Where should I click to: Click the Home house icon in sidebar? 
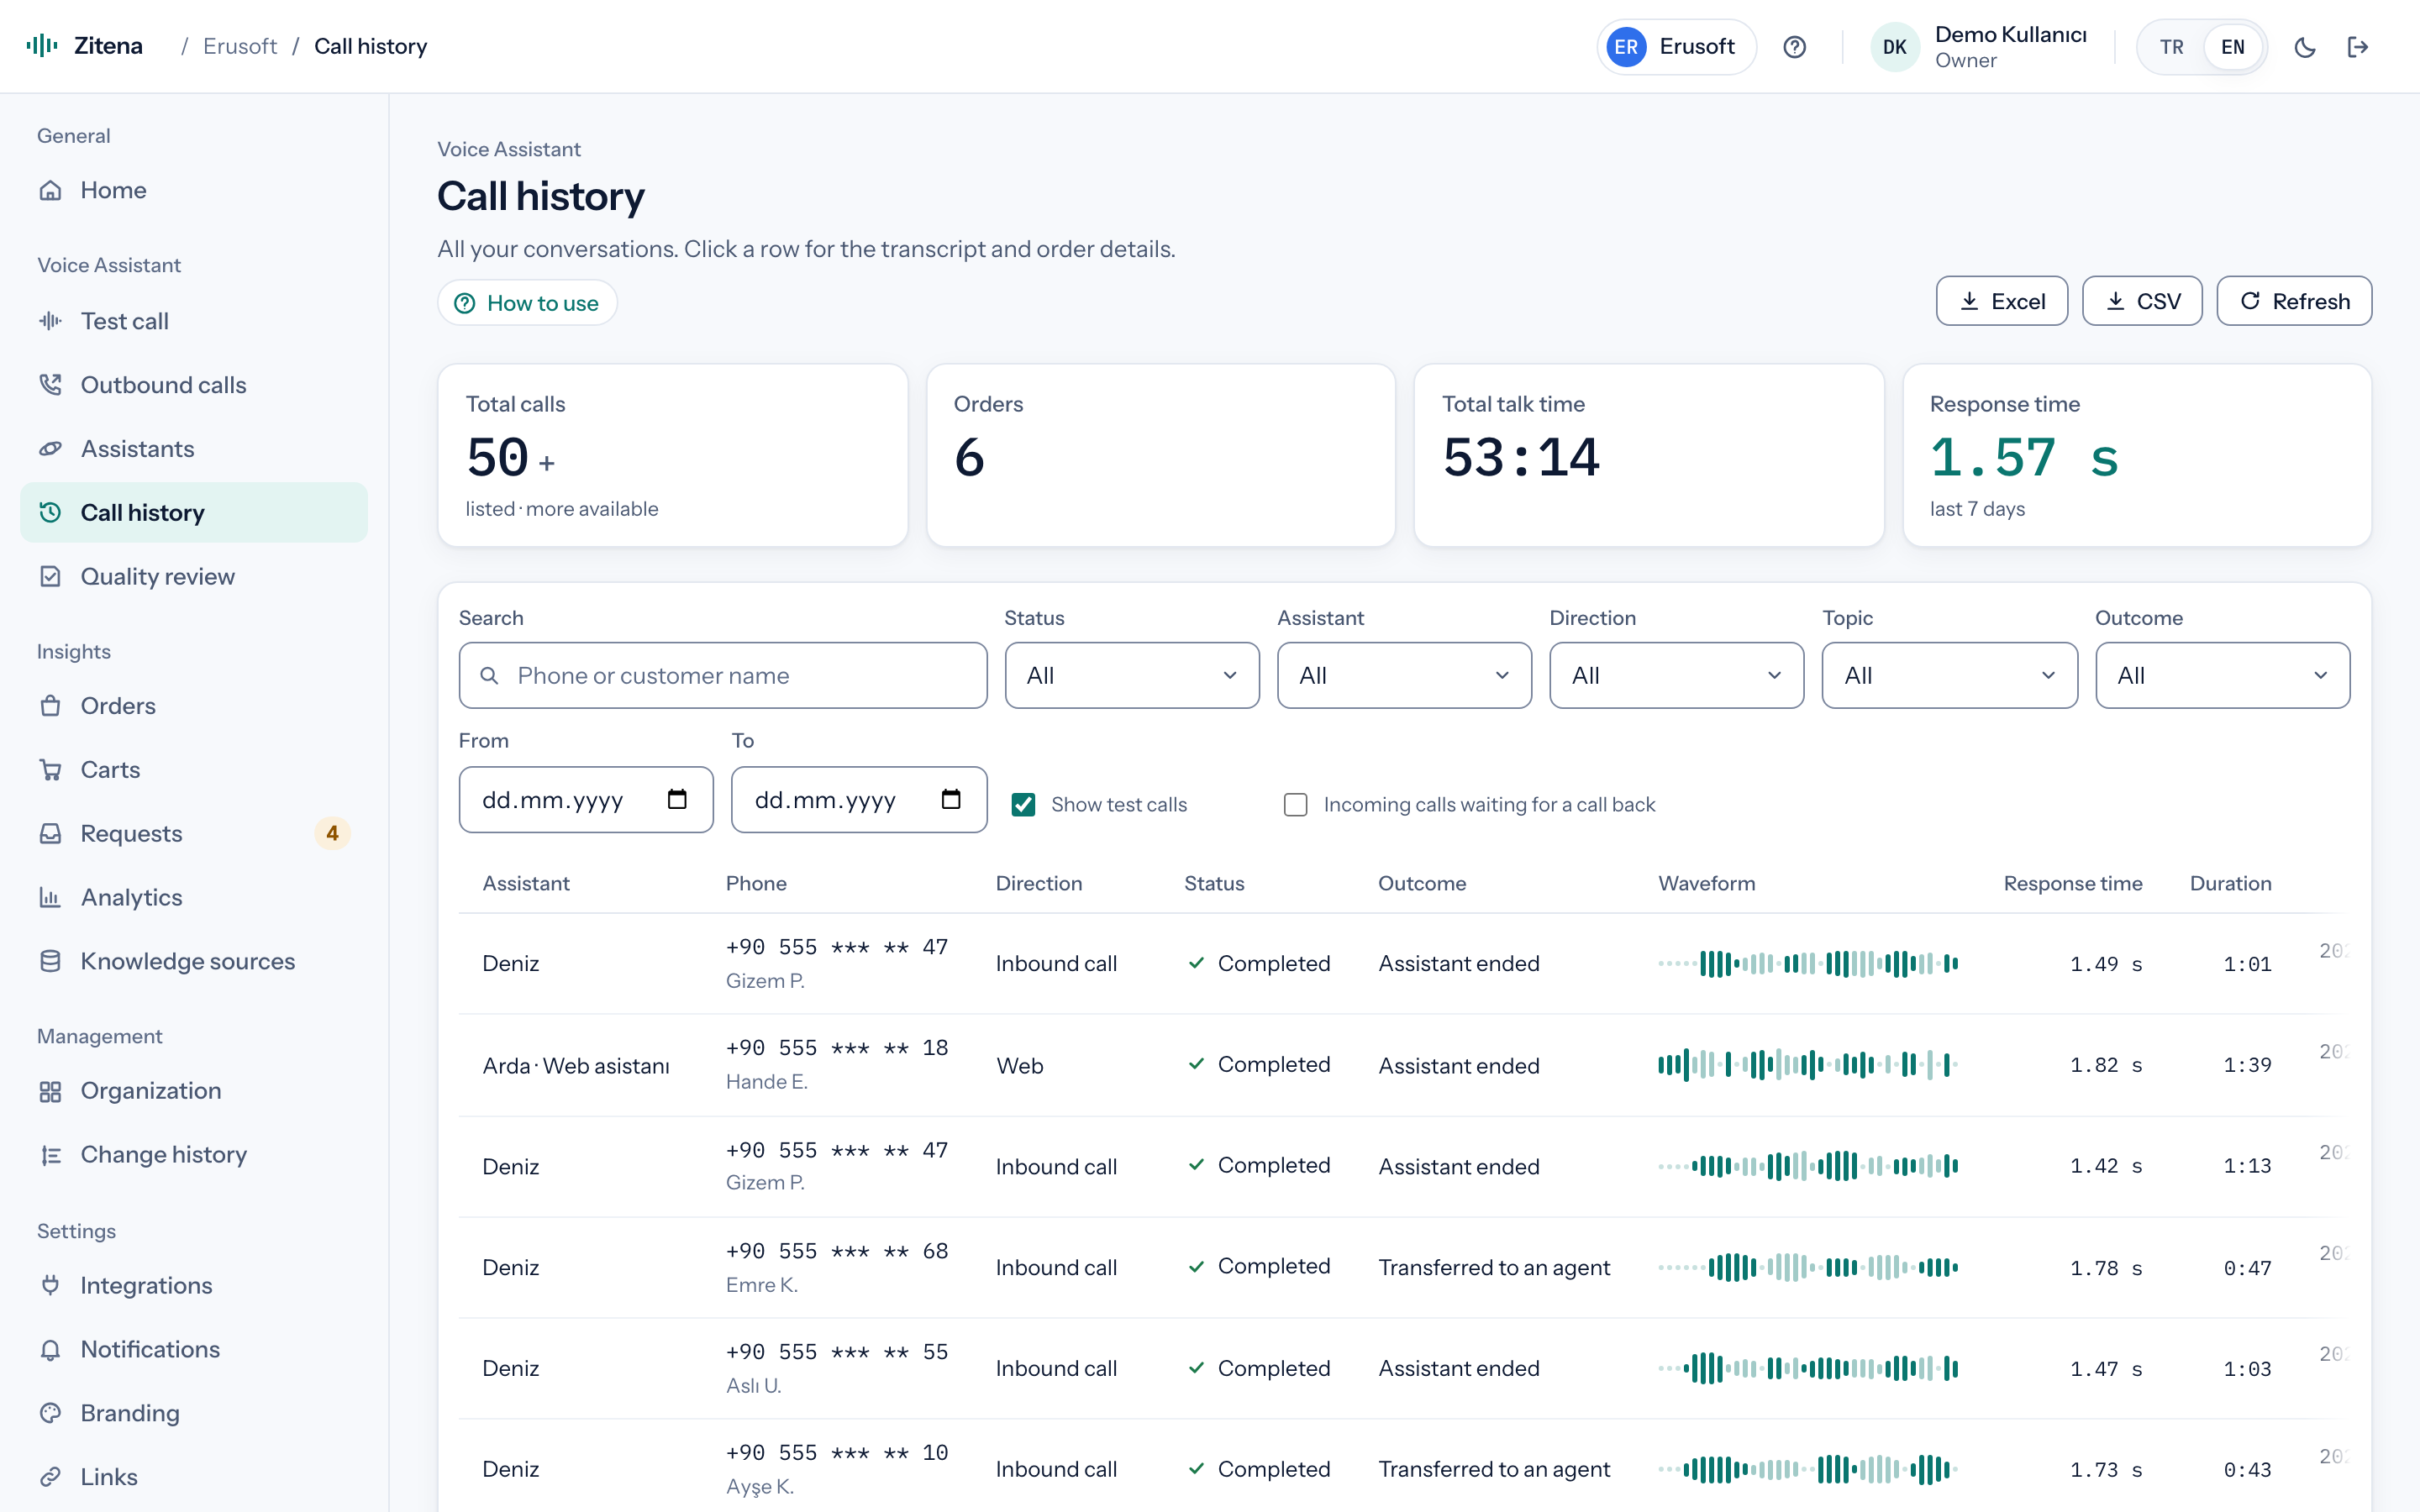pyautogui.click(x=50, y=190)
